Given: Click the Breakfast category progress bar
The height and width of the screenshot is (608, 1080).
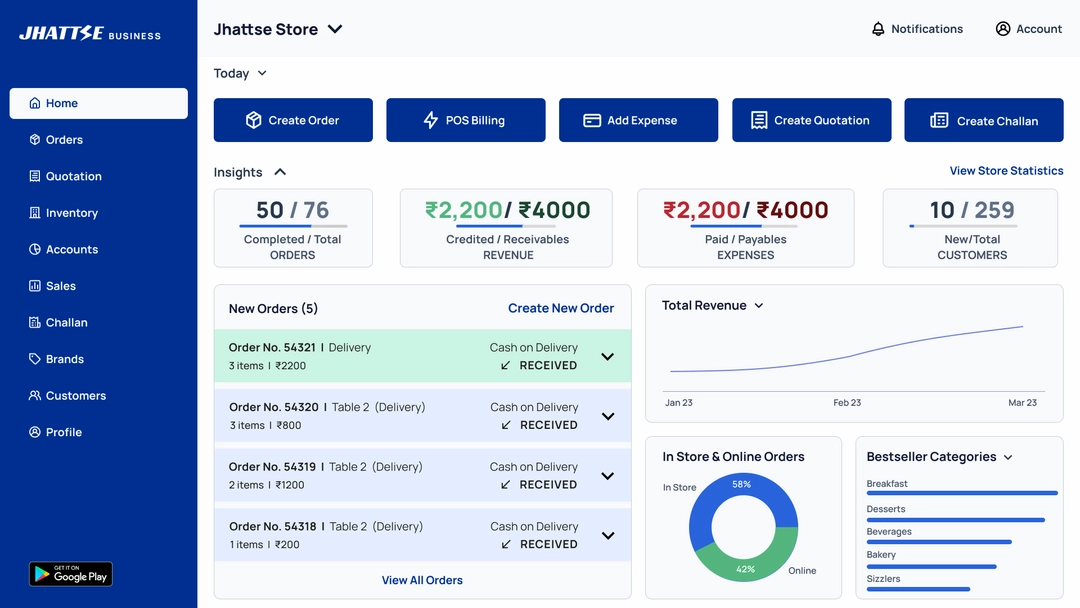Looking at the screenshot, I should 961,492.
